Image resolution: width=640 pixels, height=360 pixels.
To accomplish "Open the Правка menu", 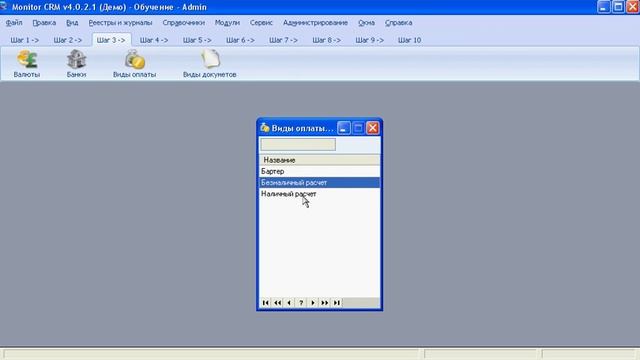I will tap(44, 23).
